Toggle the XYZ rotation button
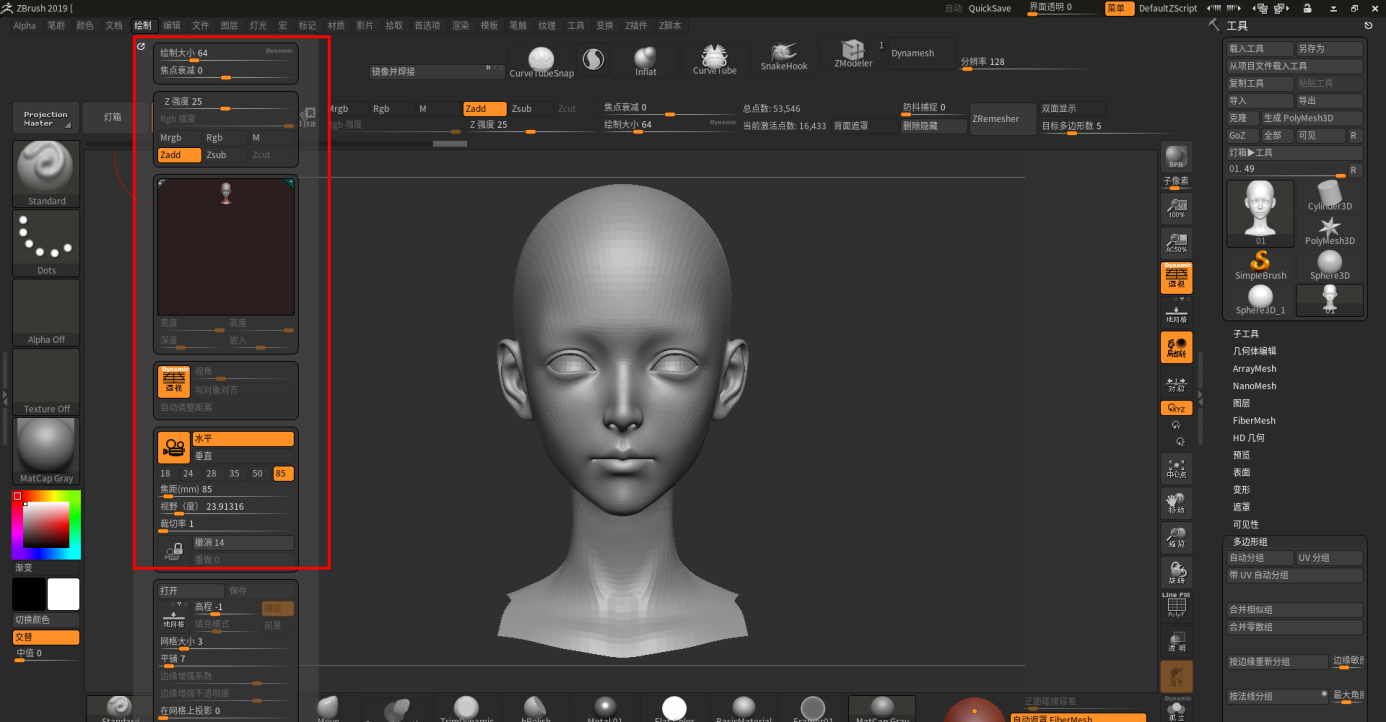The width and height of the screenshot is (1386, 722). pyautogui.click(x=1176, y=408)
